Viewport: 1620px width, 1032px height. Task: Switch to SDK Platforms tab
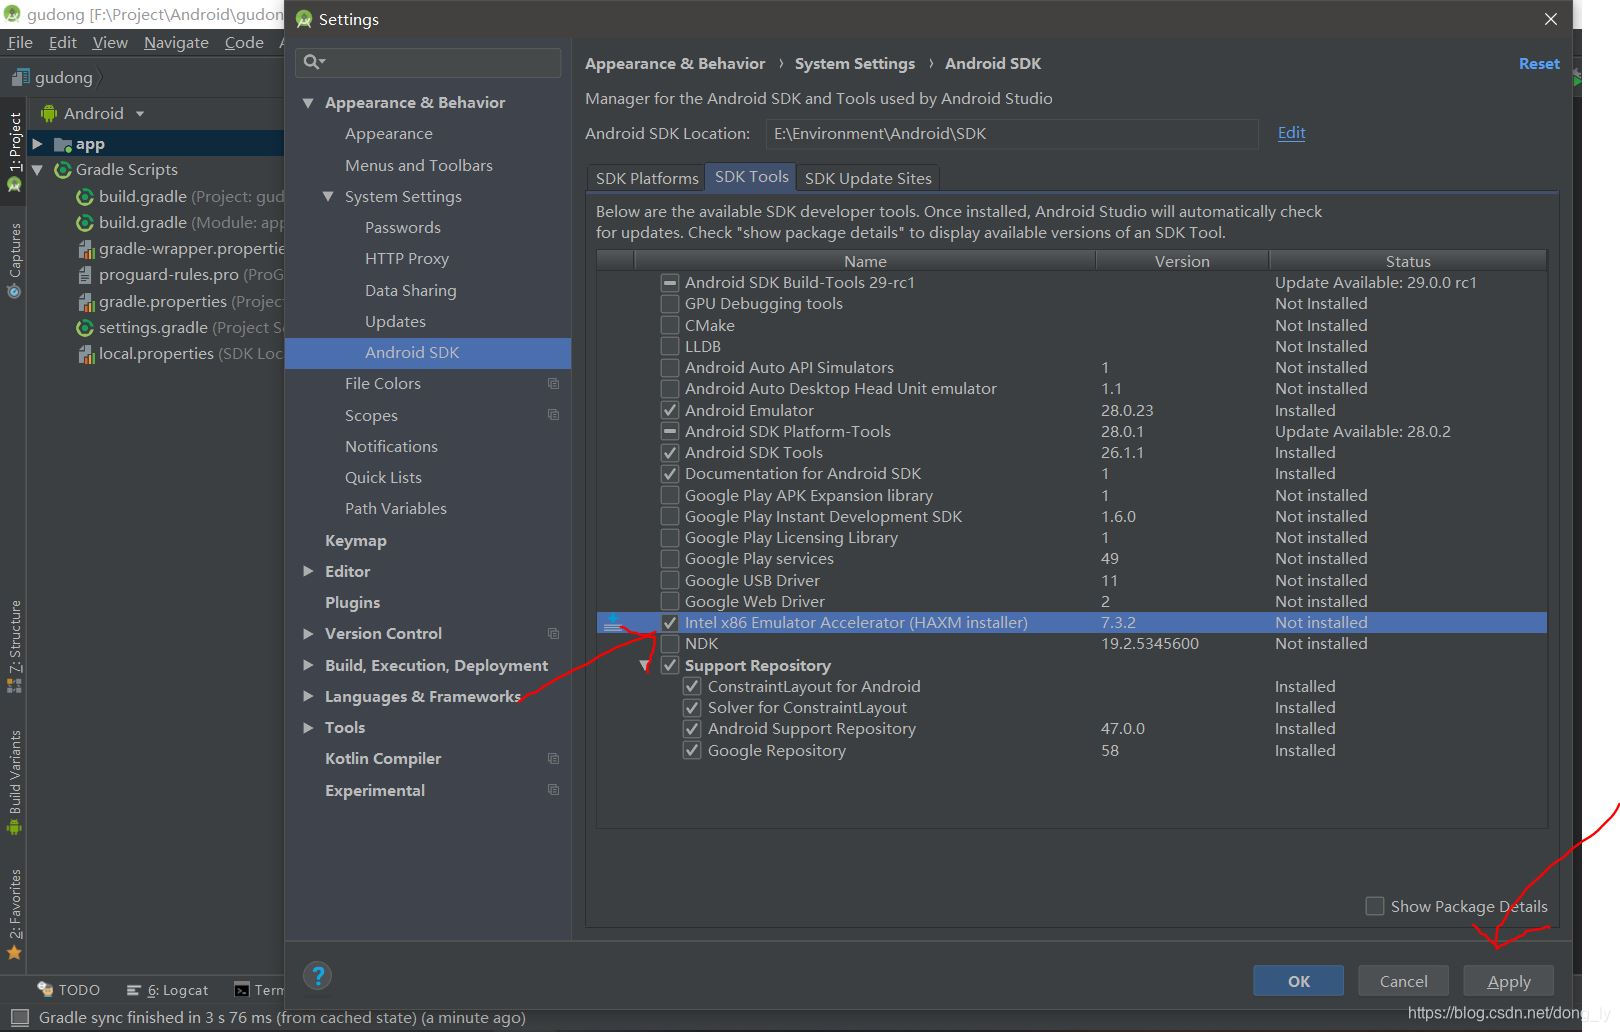[647, 178]
